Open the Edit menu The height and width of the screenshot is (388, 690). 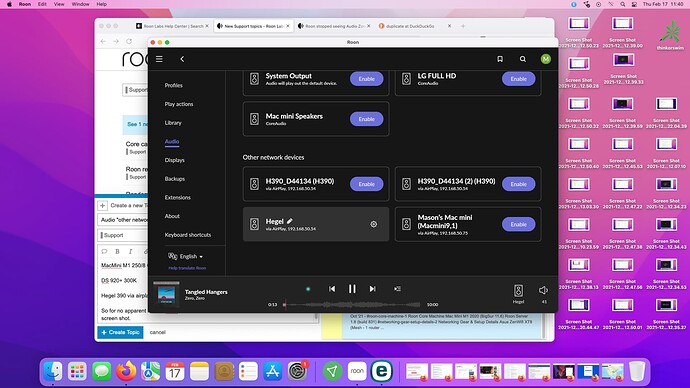click(42, 4)
